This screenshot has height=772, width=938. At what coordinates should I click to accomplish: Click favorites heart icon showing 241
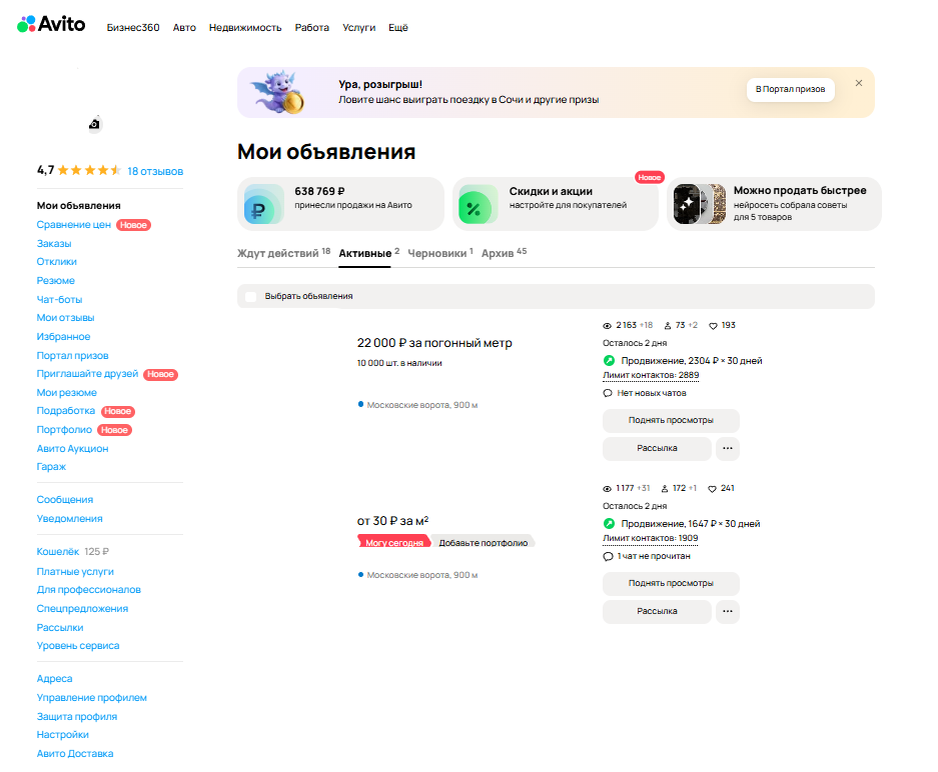click(x=712, y=489)
